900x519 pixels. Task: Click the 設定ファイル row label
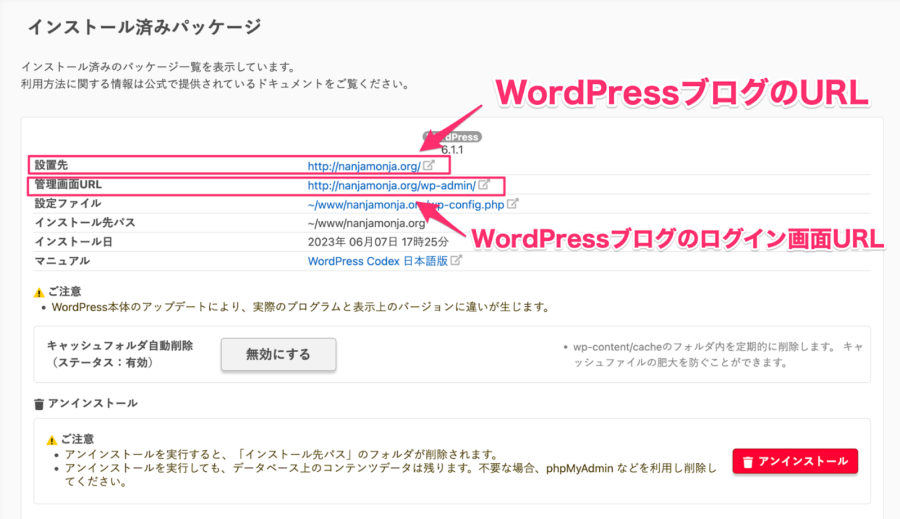[68, 203]
